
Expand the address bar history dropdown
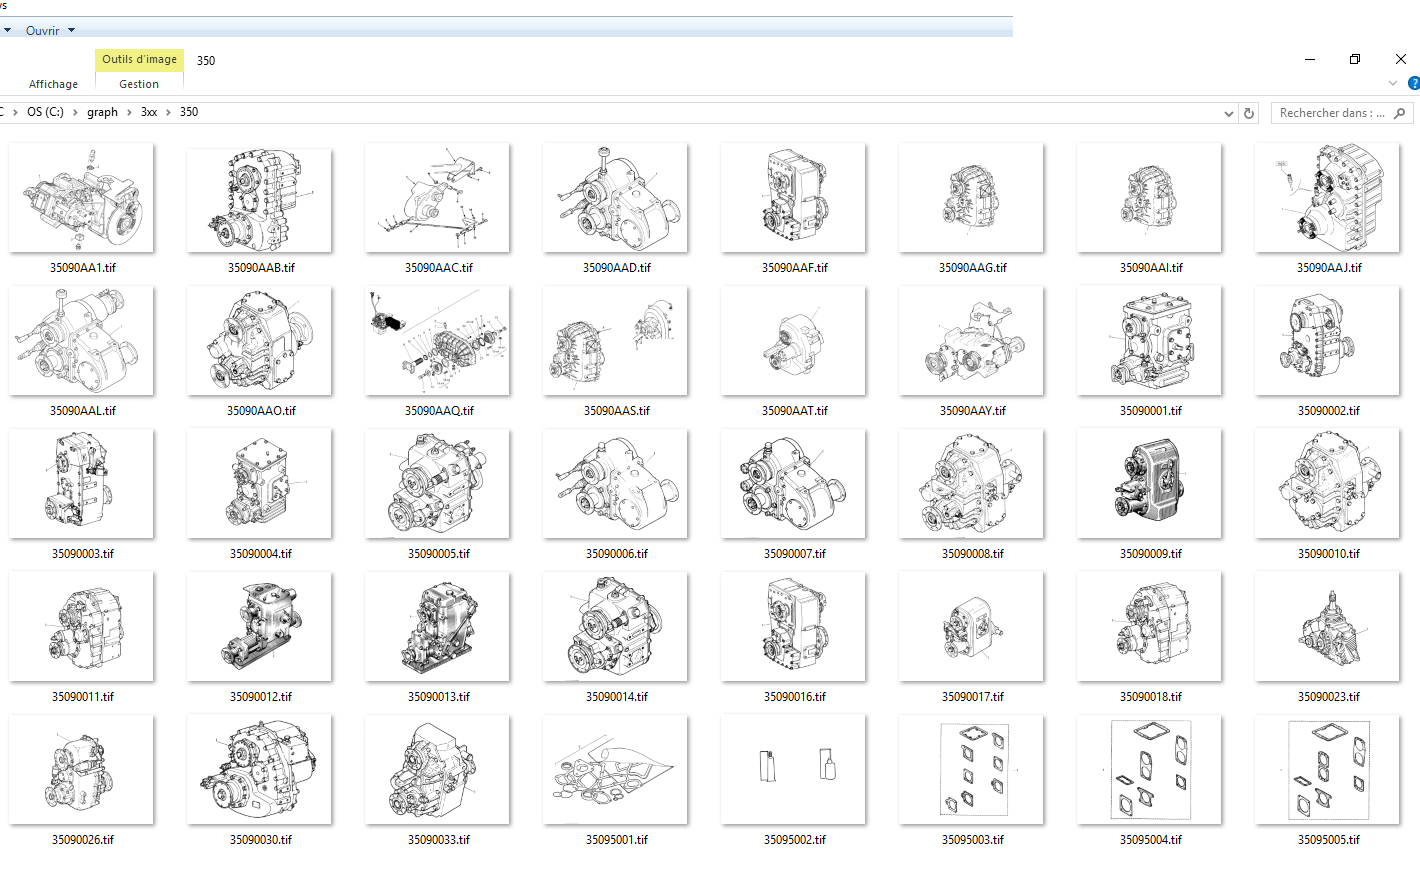1229,113
